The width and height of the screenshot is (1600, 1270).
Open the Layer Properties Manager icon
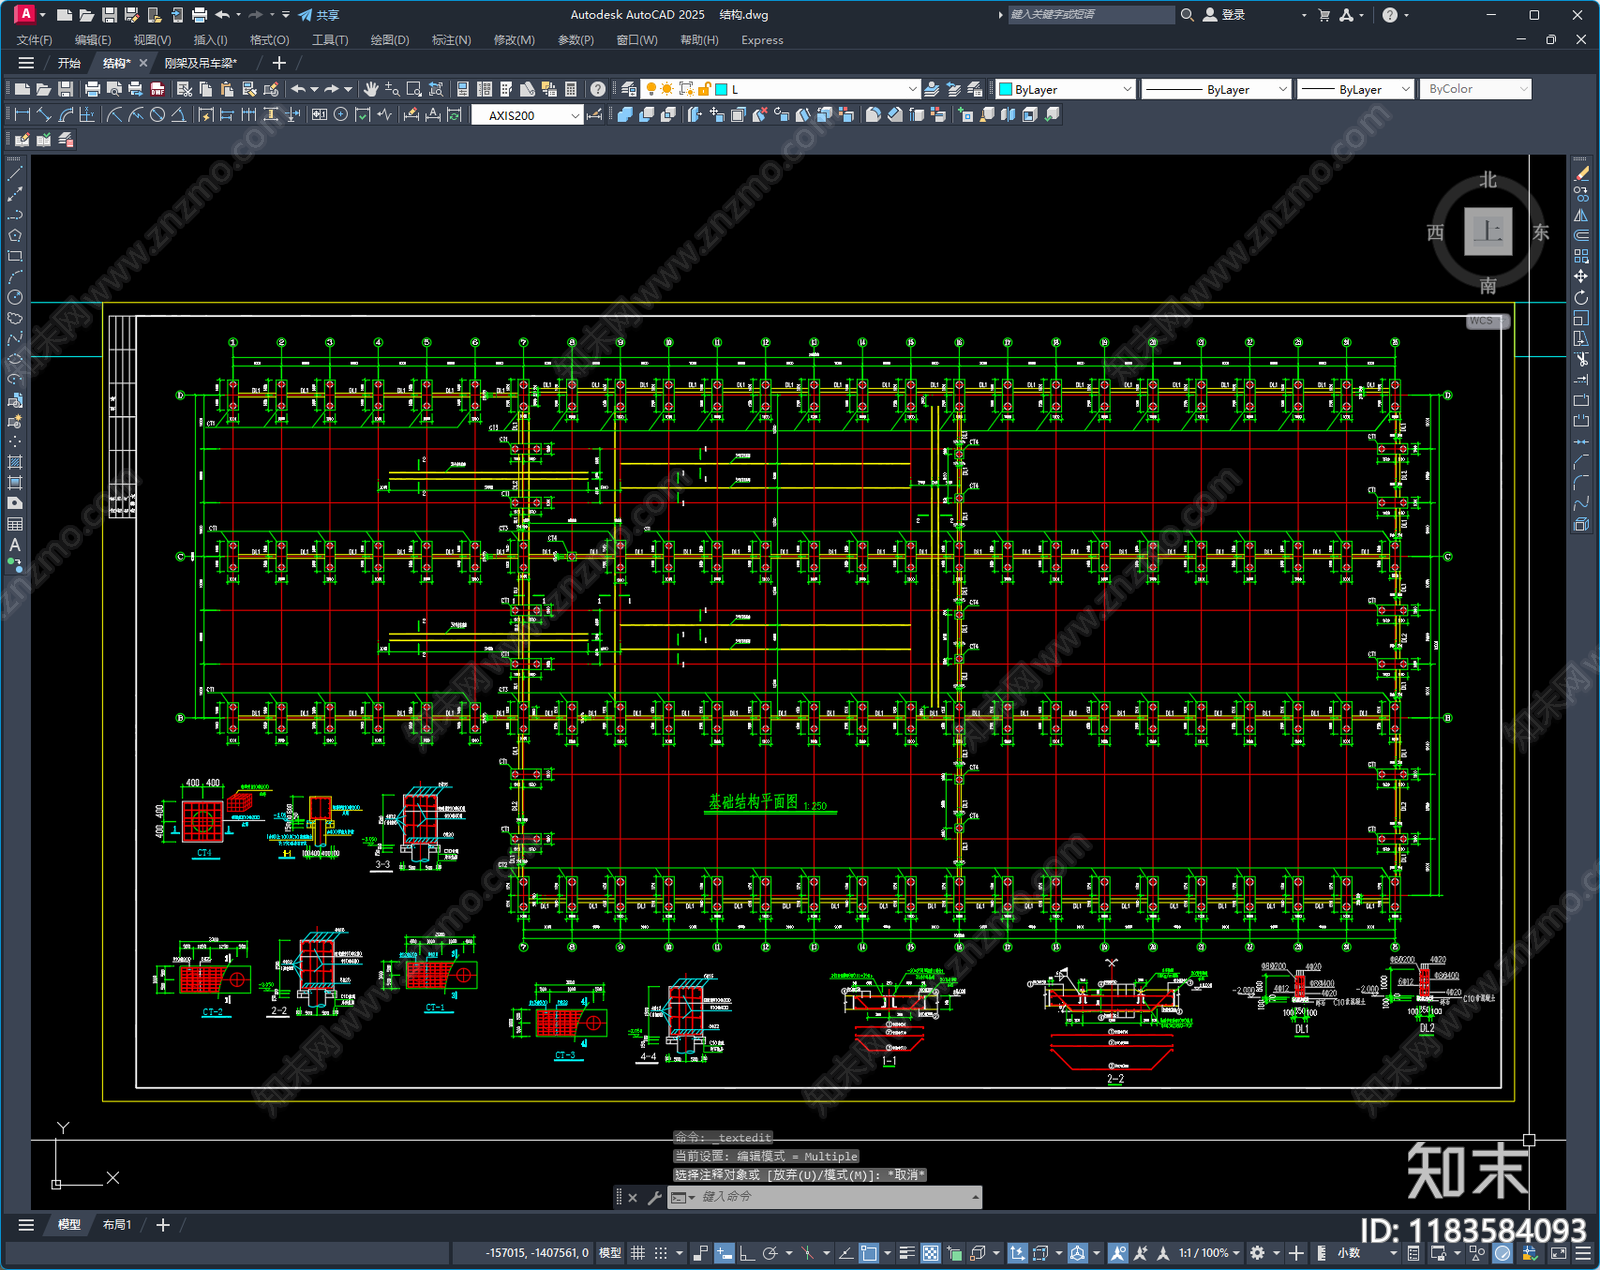click(x=628, y=89)
